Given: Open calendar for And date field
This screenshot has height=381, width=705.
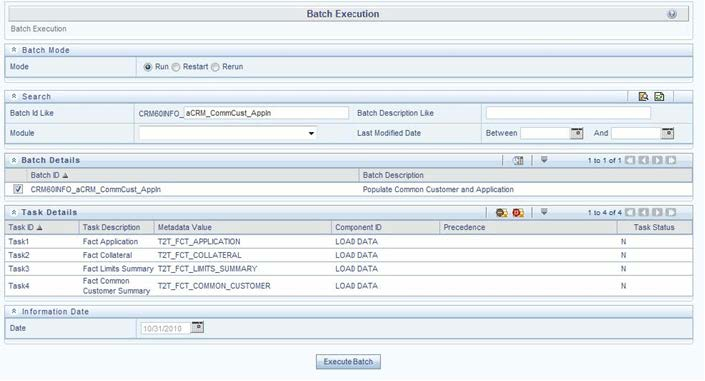Looking at the screenshot, I should [667, 133].
